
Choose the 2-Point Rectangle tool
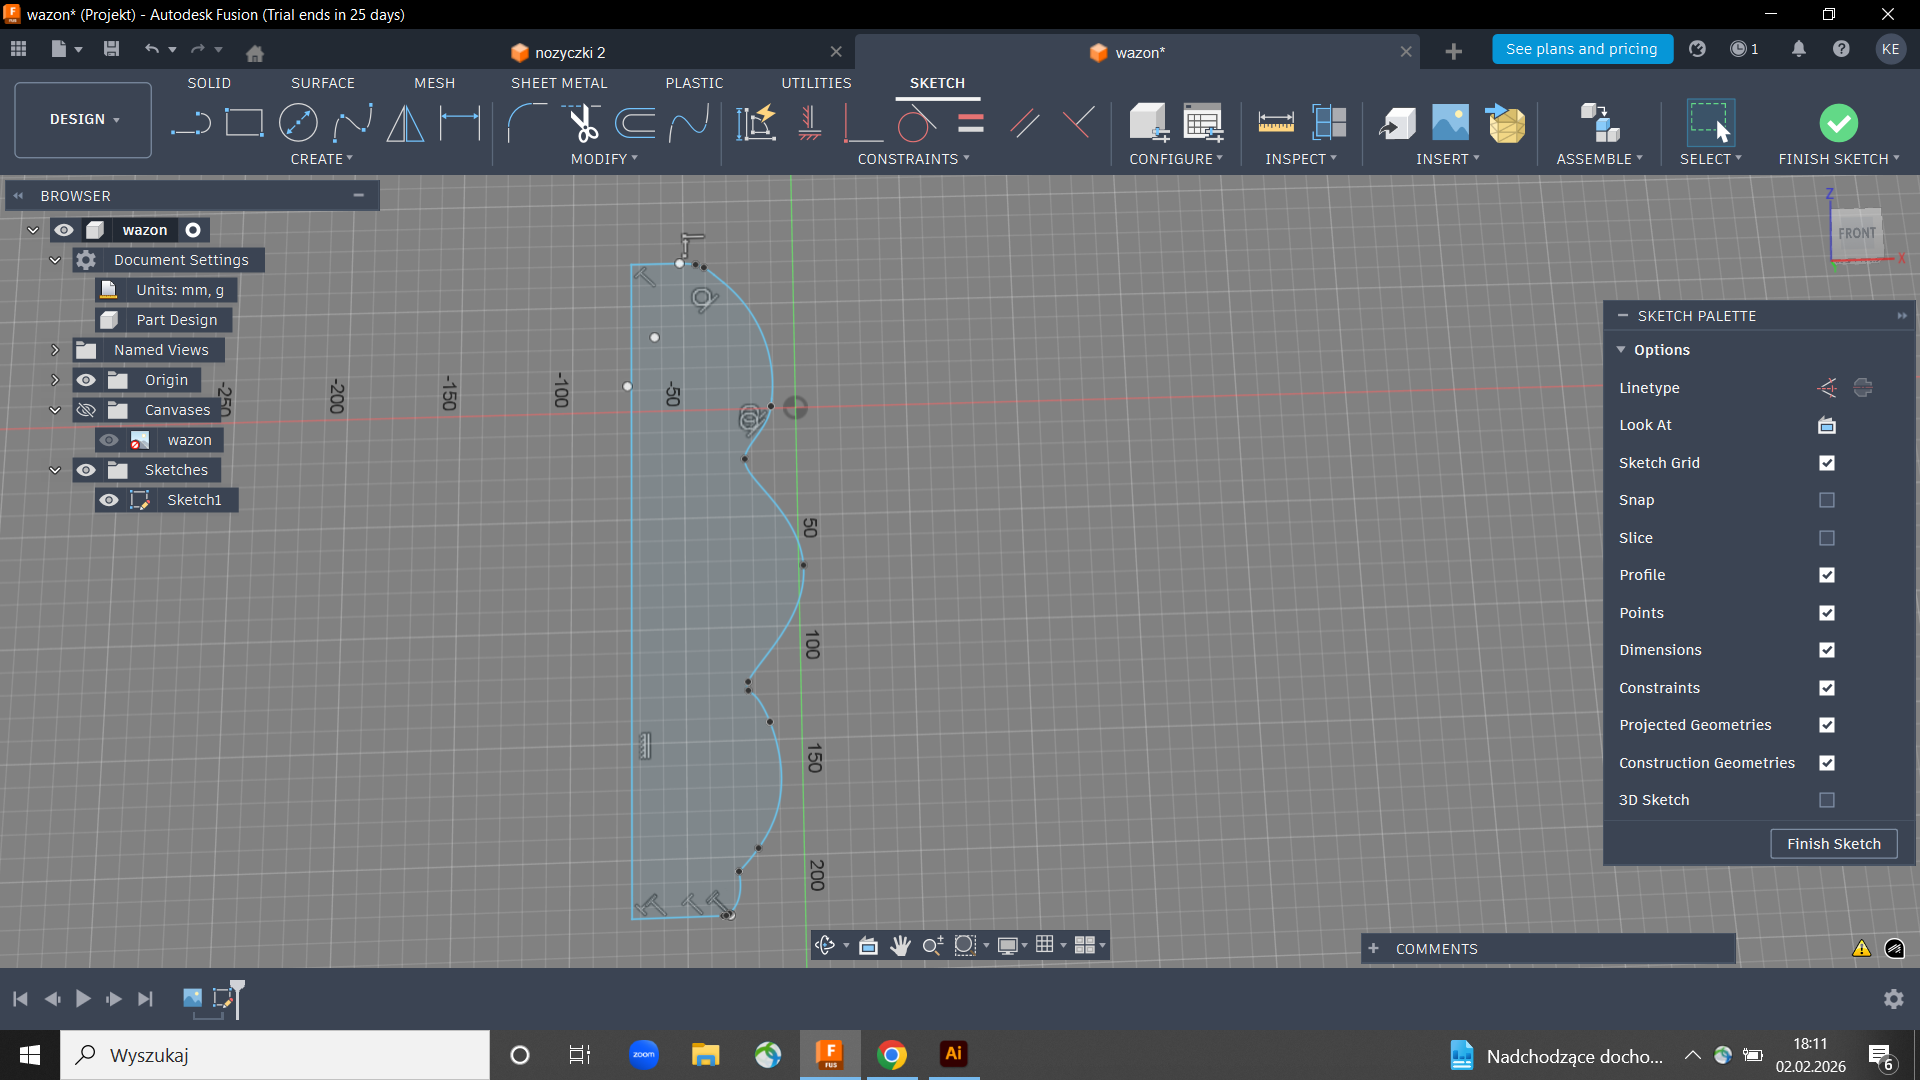coord(244,123)
